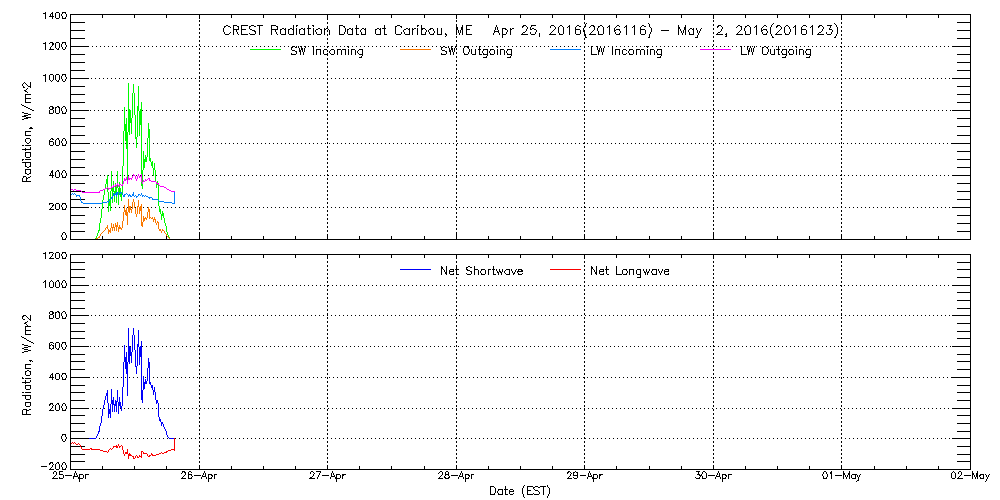Click the 28-Apr x-axis date label
1000x500 pixels.
point(456,476)
